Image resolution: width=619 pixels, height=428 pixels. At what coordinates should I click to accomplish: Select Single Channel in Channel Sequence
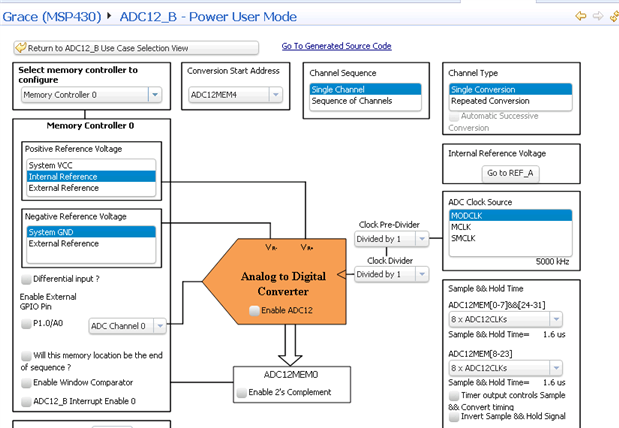pyautogui.click(x=366, y=89)
